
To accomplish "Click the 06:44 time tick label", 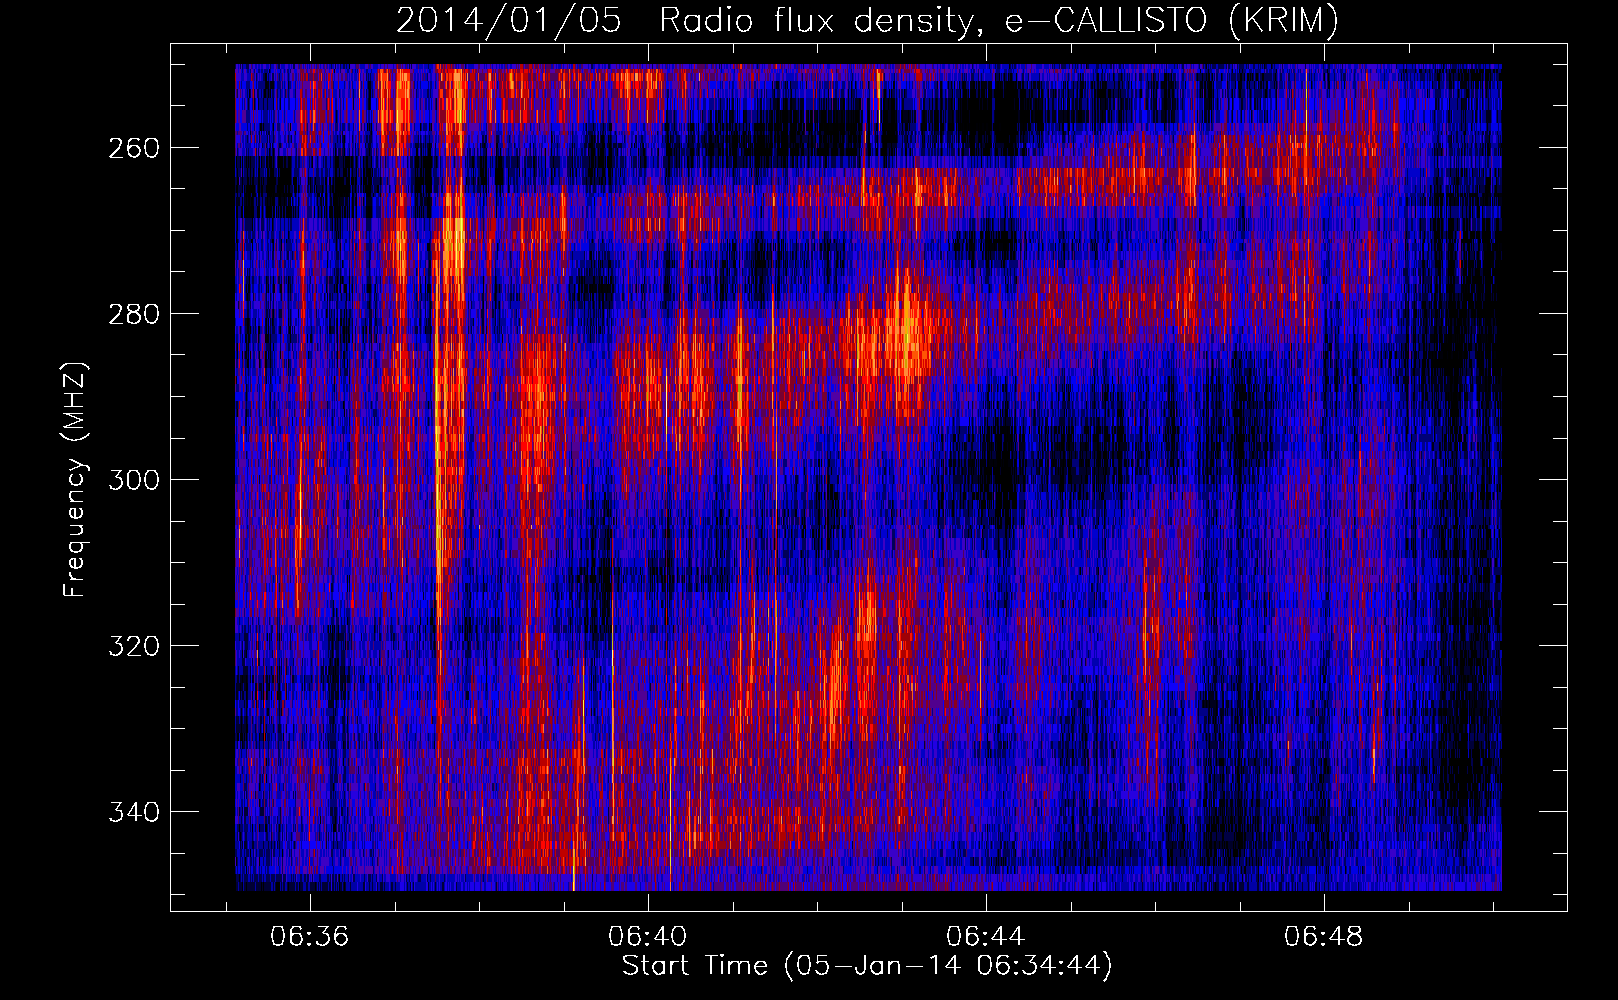I will tap(986, 937).
